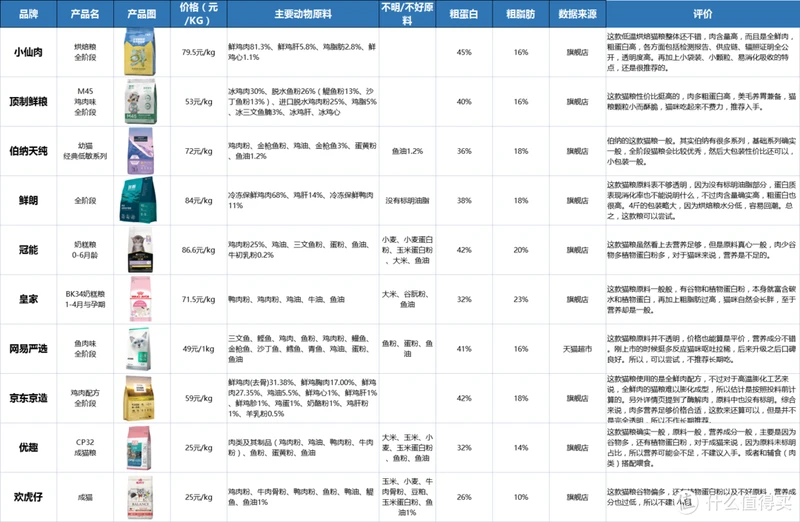Click the product name cell 奶糕粮 0-6月龄
The height and width of the screenshot is (522, 800).
[x=85, y=250]
